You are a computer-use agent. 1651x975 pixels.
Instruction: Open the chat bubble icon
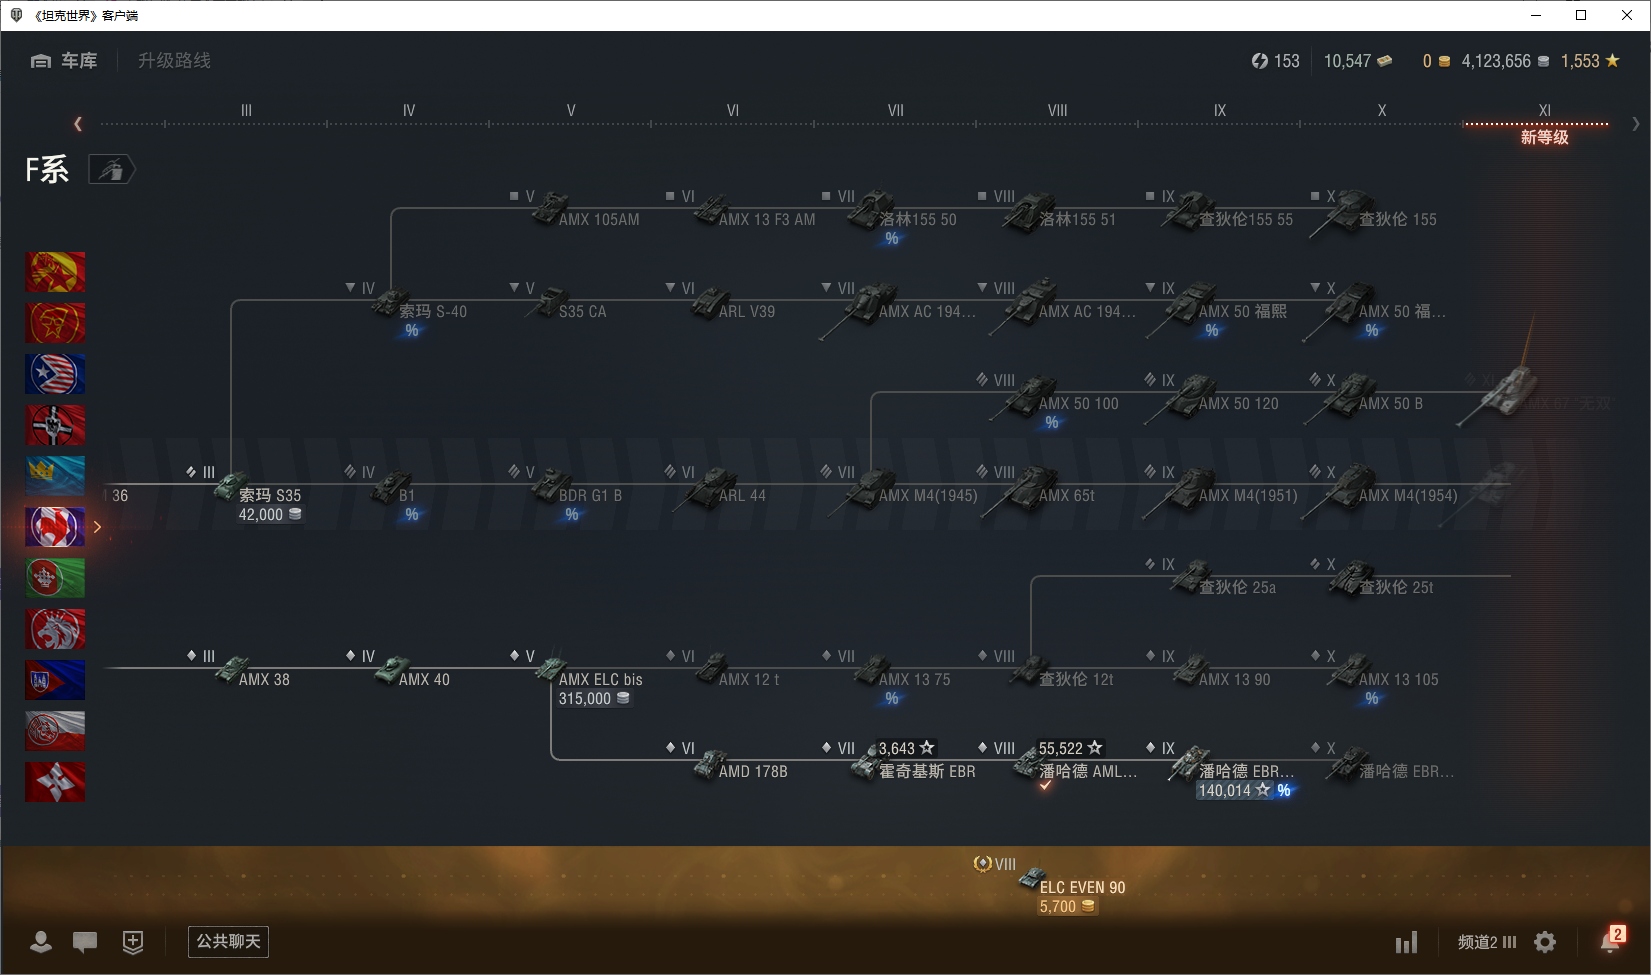[x=85, y=941]
